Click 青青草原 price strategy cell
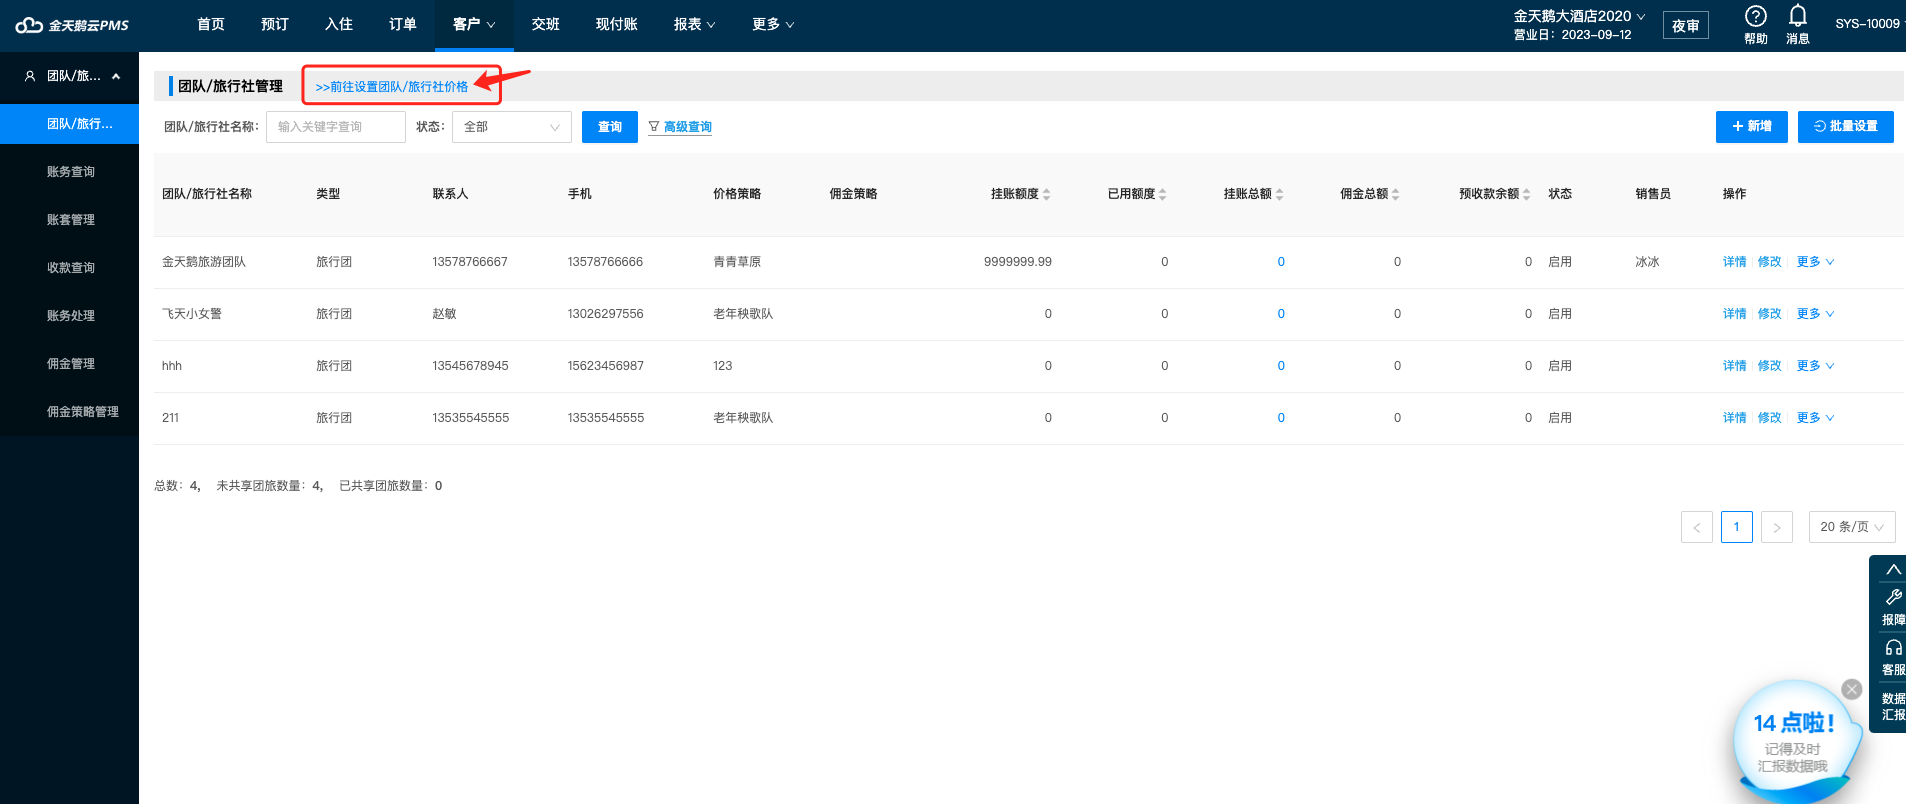The image size is (1906, 804). 737,262
